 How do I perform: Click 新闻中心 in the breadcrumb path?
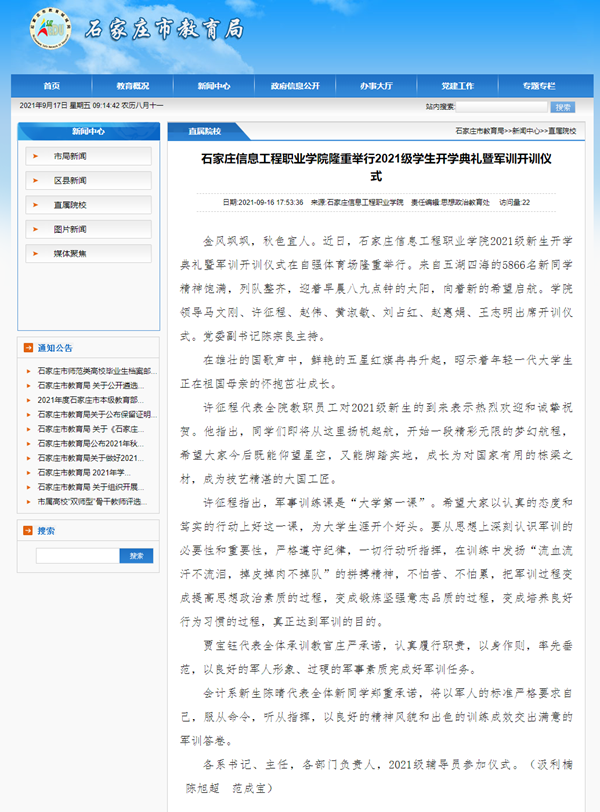coord(528,131)
